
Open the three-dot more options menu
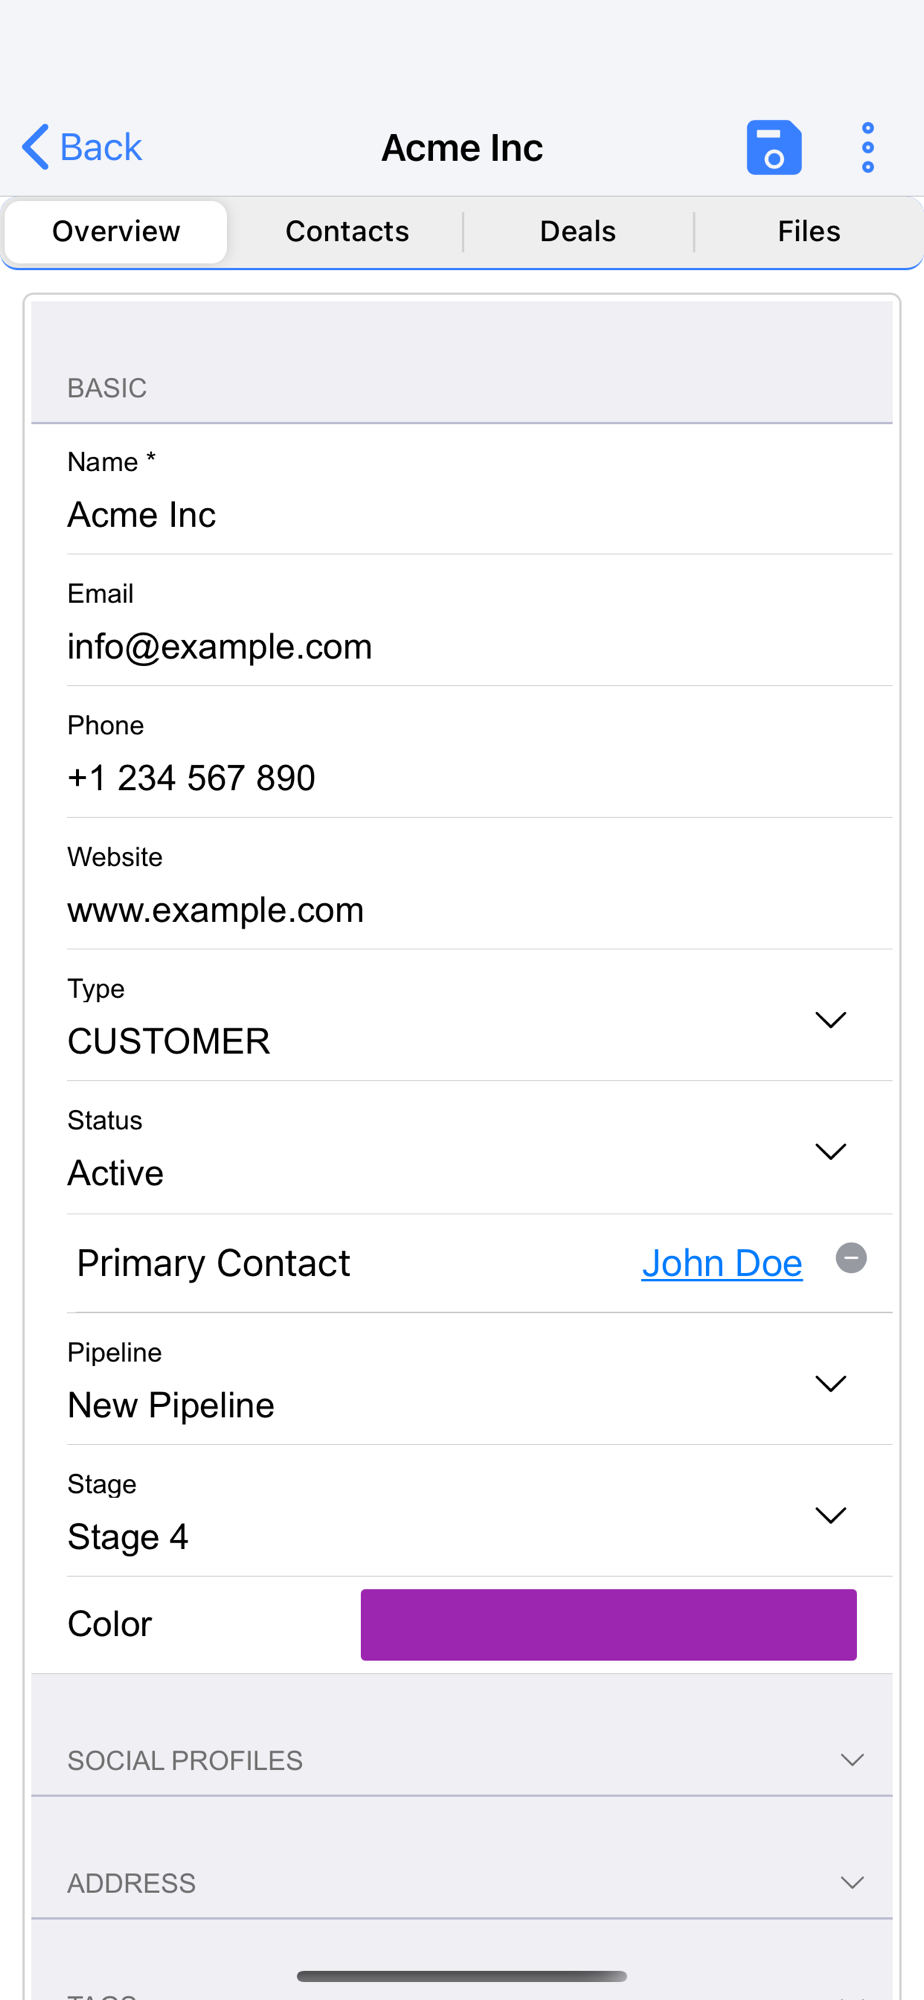click(x=867, y=148)
